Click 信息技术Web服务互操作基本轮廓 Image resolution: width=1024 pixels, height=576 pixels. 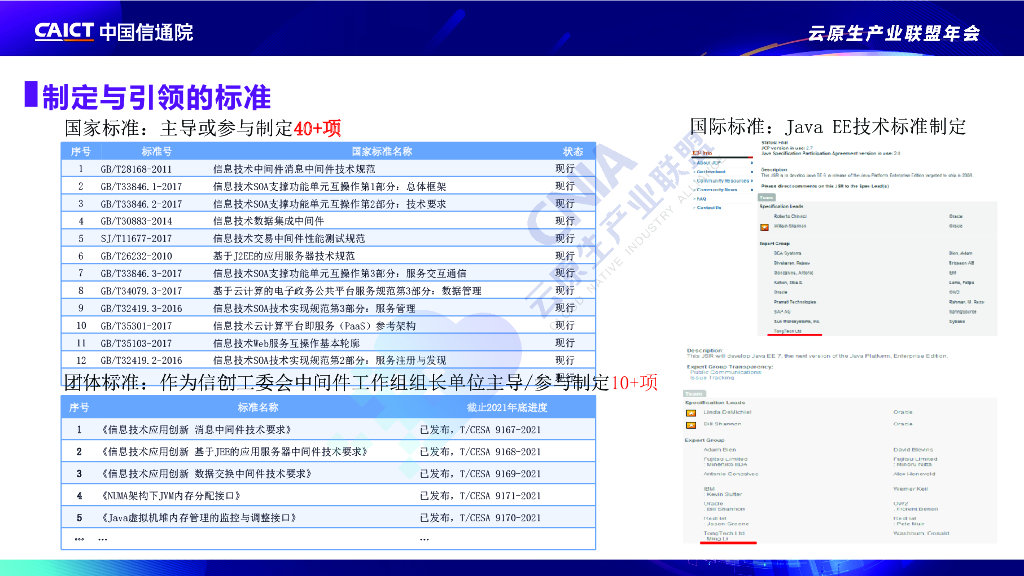(286, 343)
